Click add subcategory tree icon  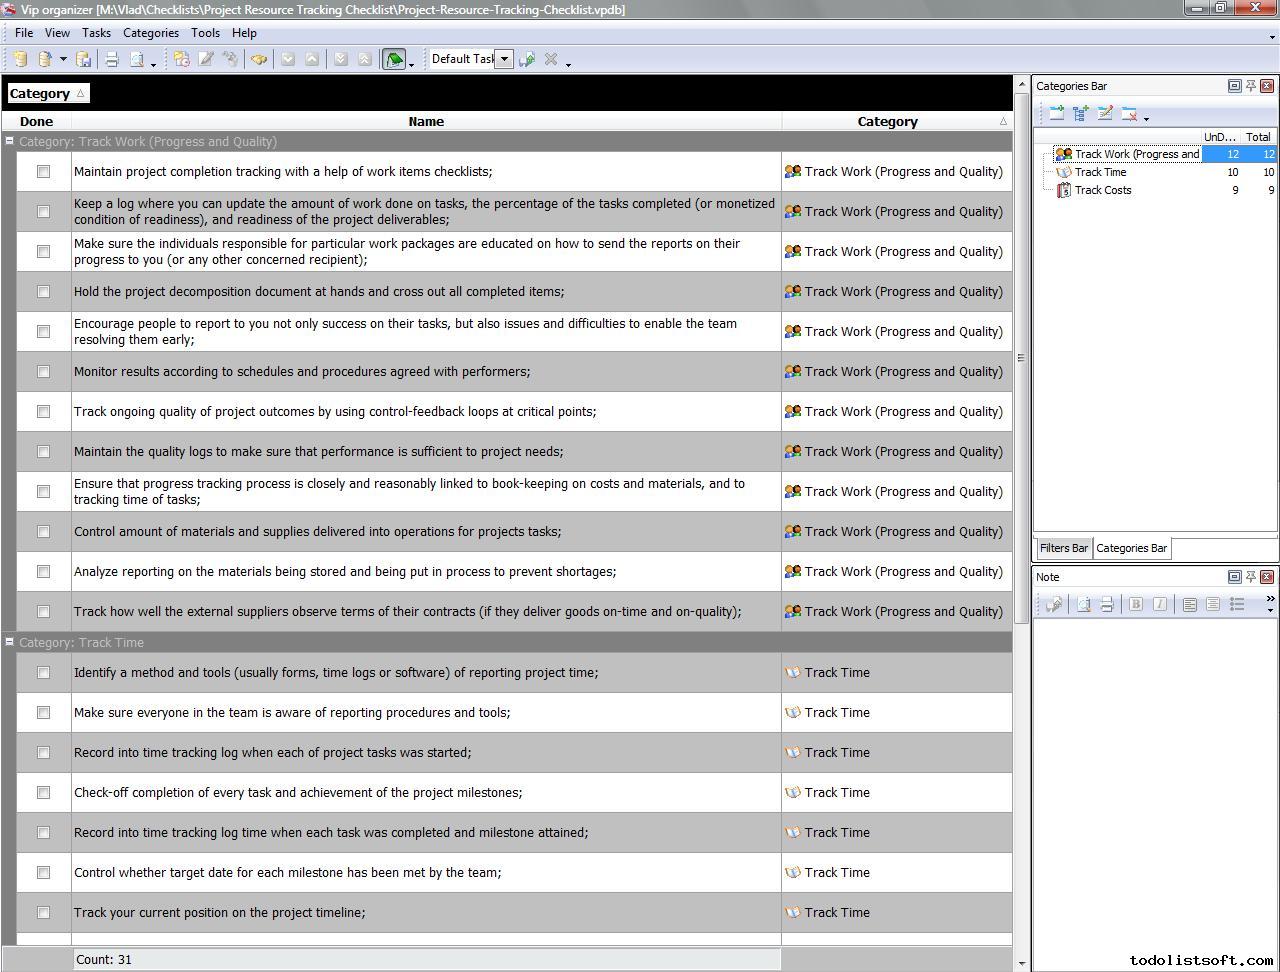1080,114
